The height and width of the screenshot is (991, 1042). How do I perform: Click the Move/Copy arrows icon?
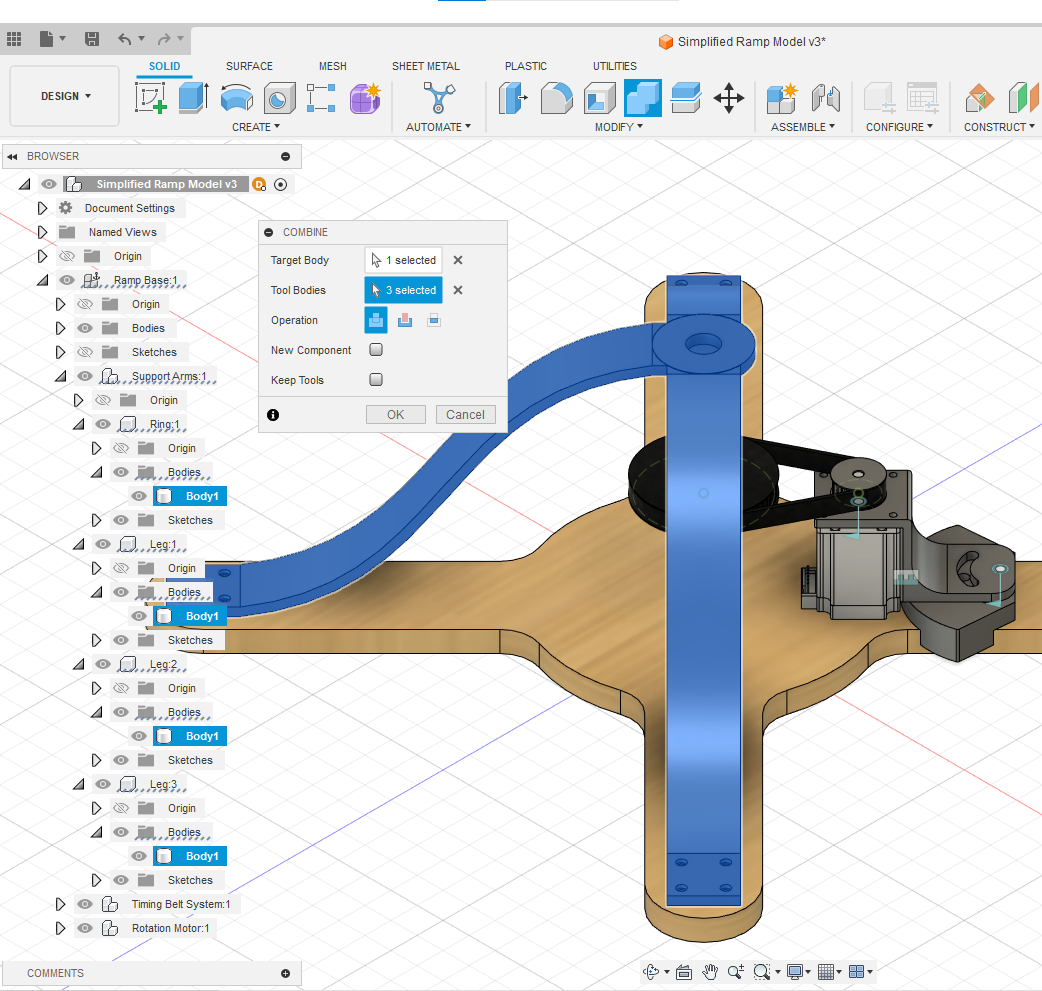pos(728,98)
